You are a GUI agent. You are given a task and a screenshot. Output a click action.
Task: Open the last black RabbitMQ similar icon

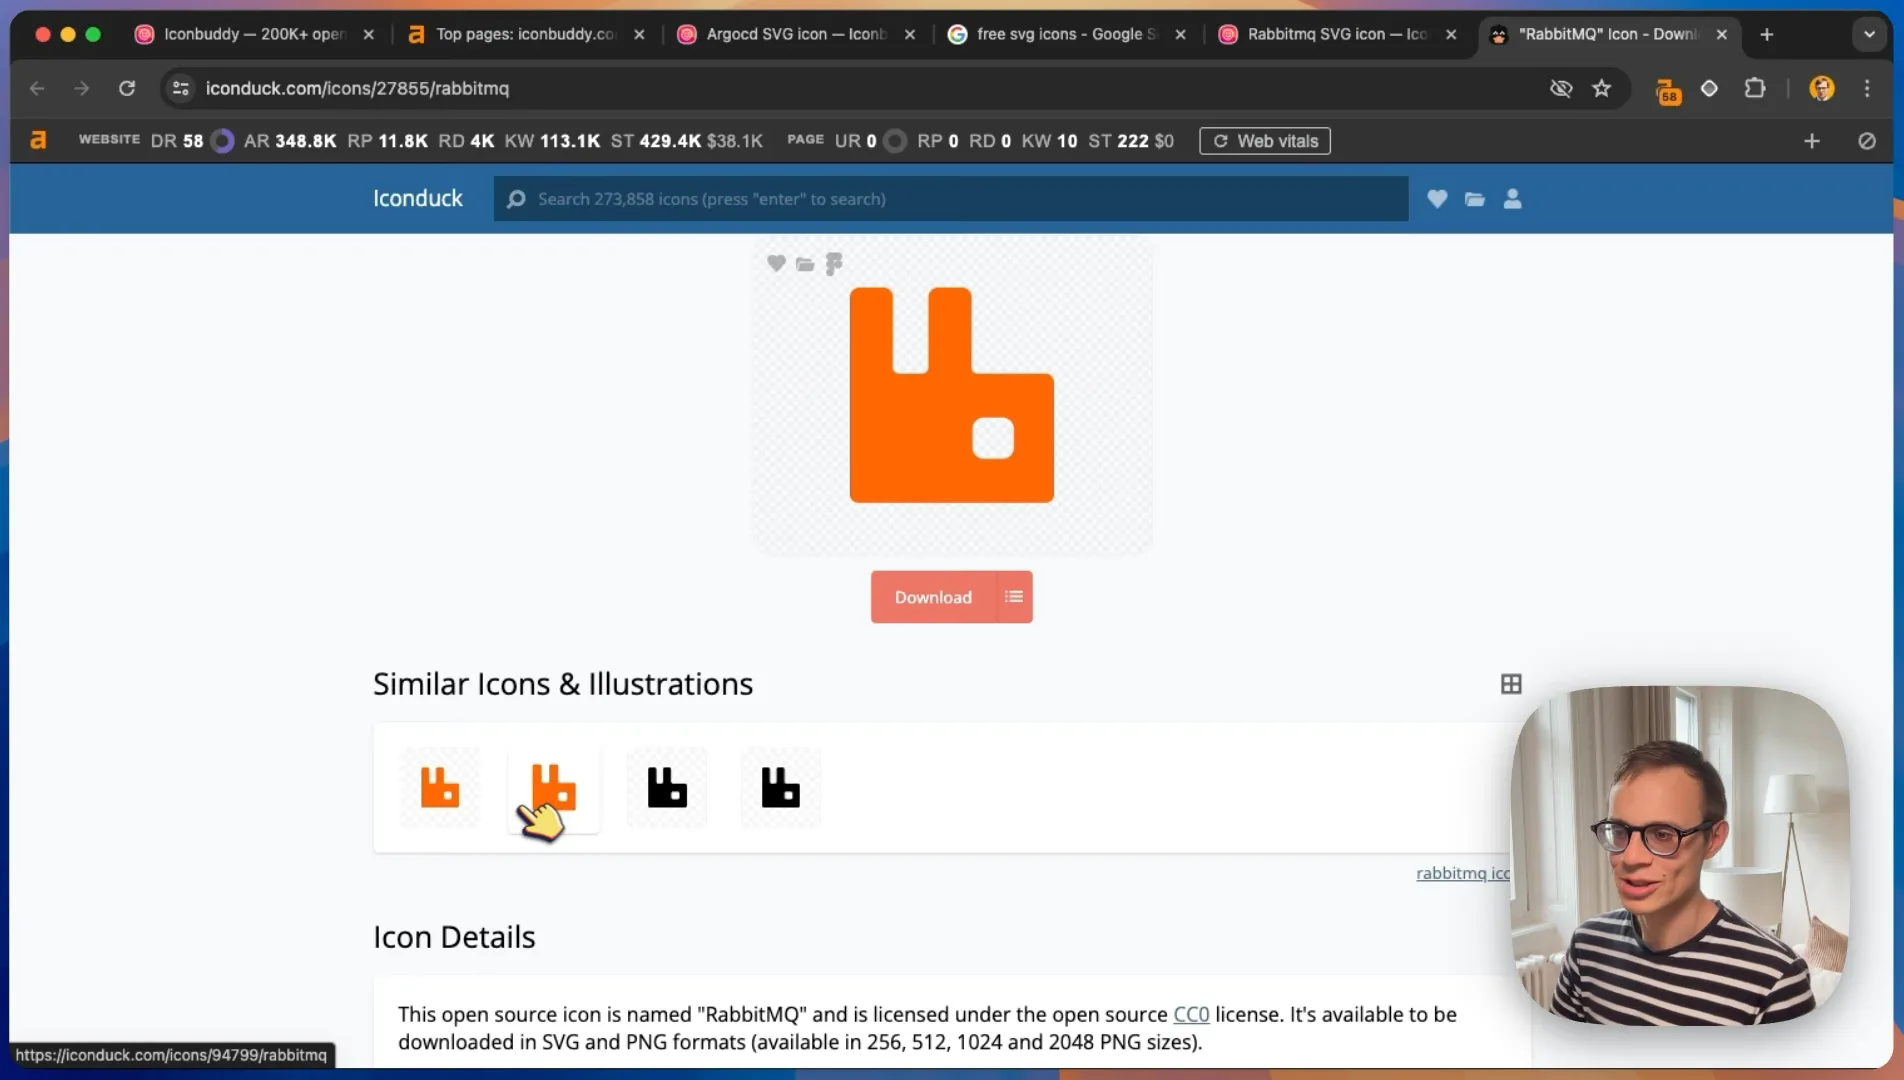pos(781,788)
